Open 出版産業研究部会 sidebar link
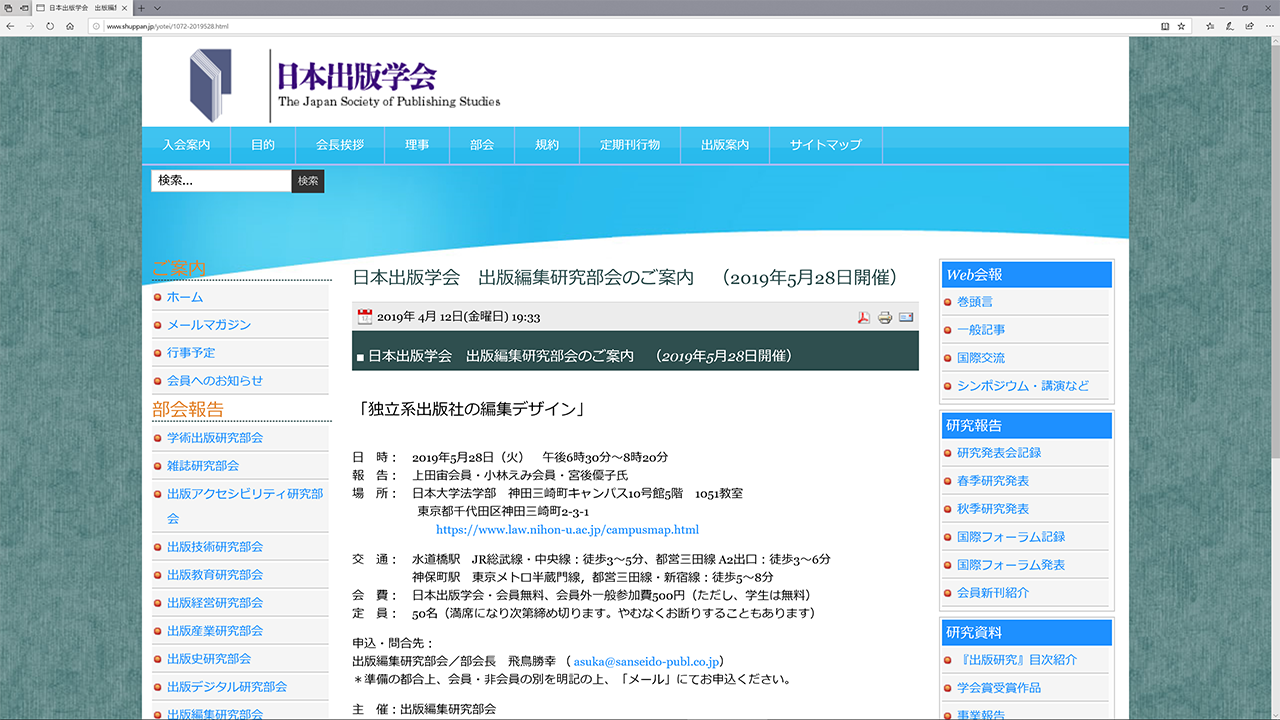 pyautogui.click(x=215, y=631)
